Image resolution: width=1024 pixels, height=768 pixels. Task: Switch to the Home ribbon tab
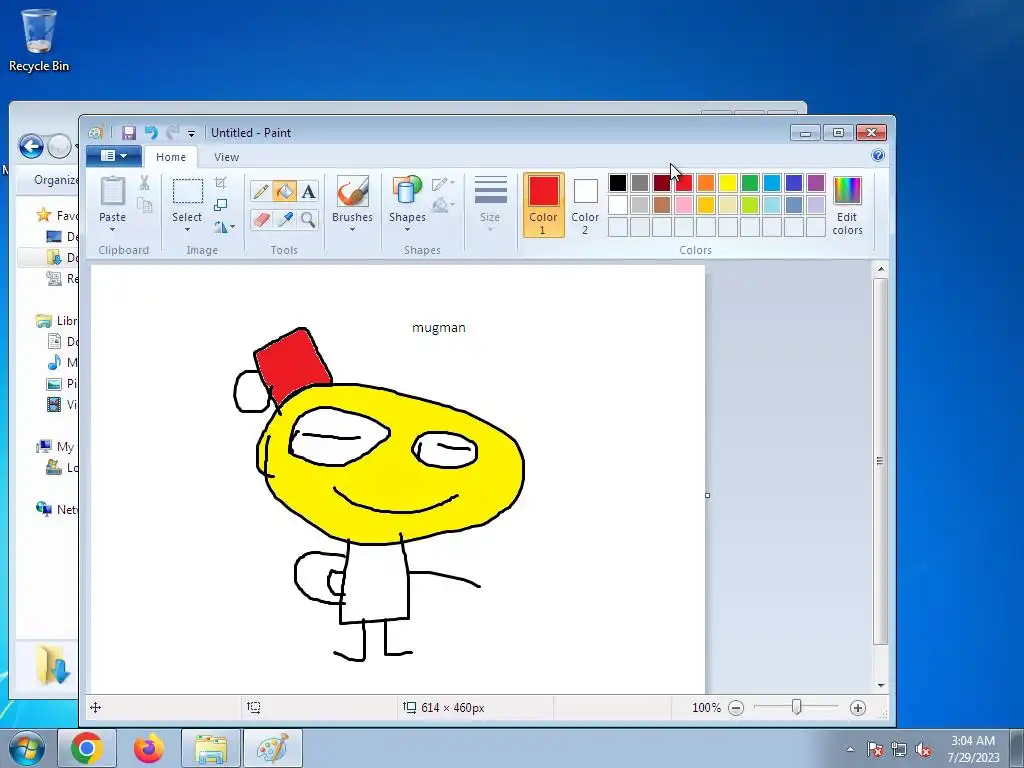[x=170, y=157]
